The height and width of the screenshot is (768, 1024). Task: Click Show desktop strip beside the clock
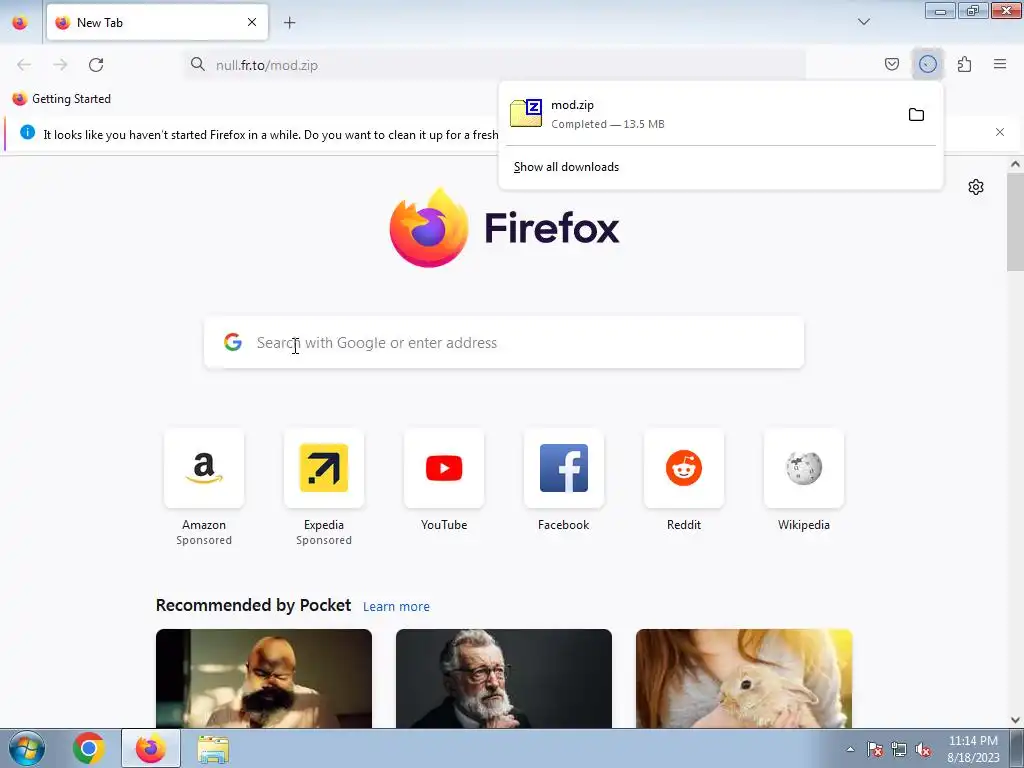[1017, 748]
